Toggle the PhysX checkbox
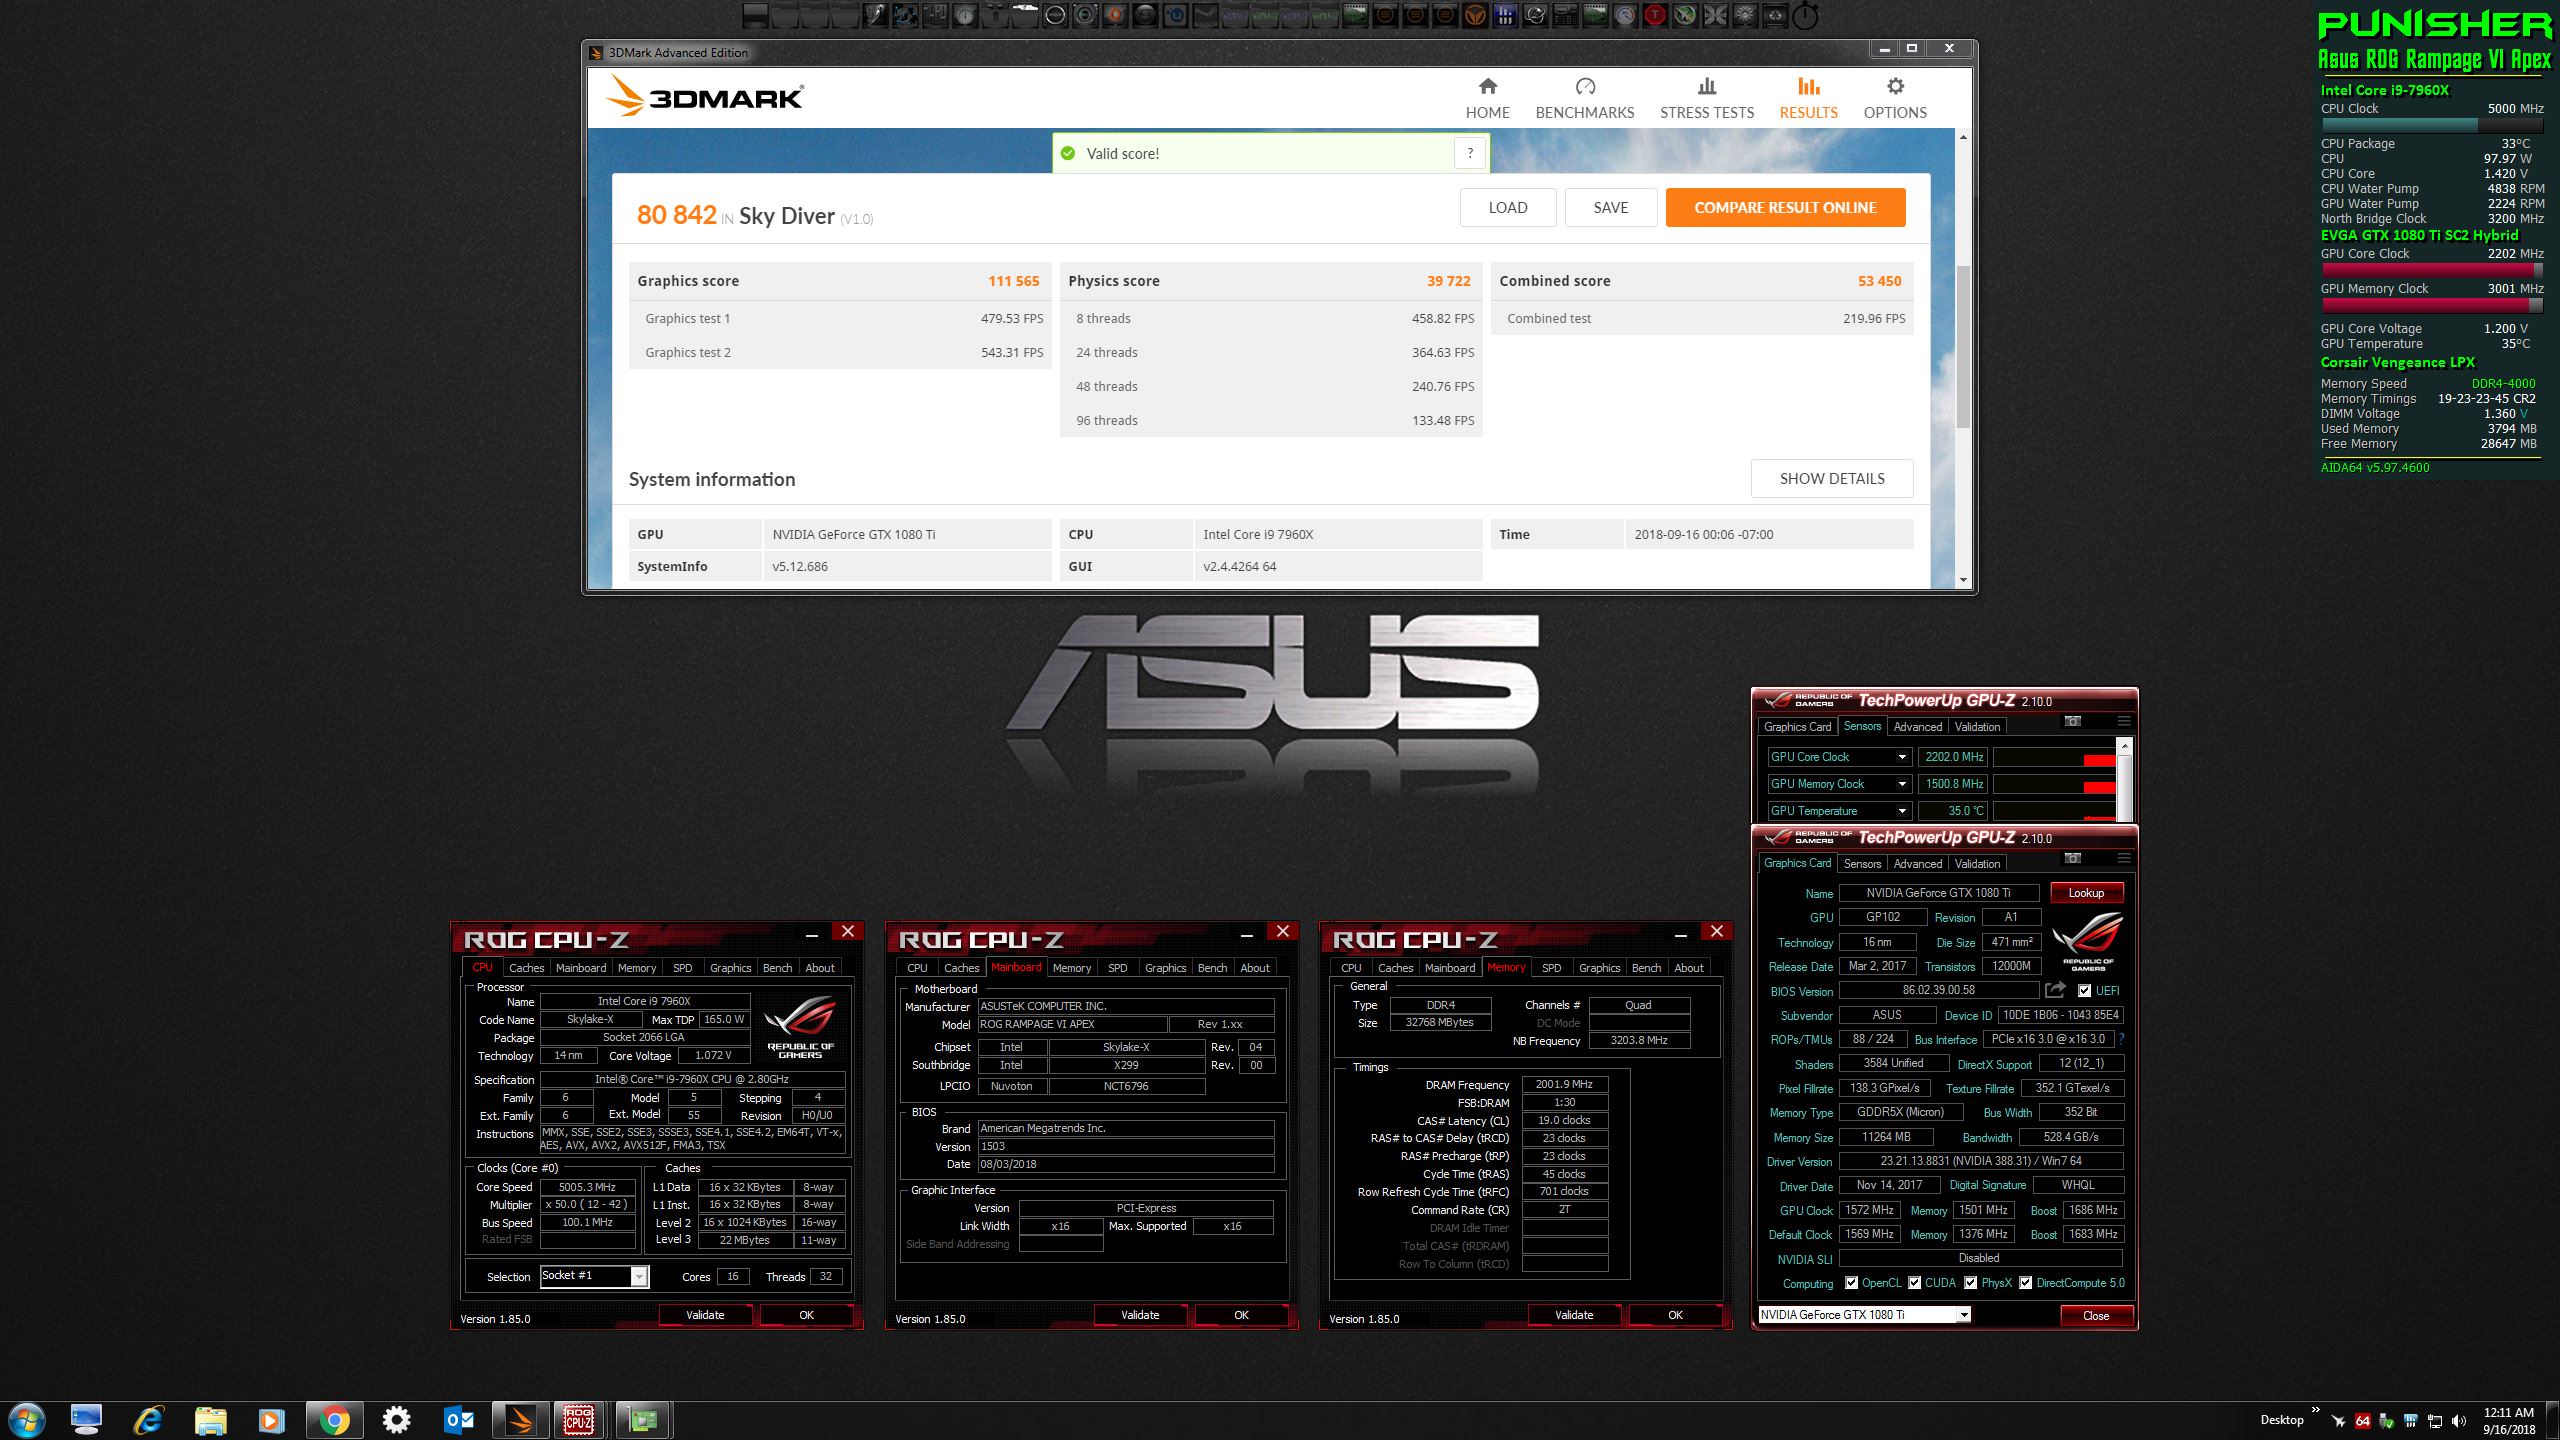 (1970, 1283)
